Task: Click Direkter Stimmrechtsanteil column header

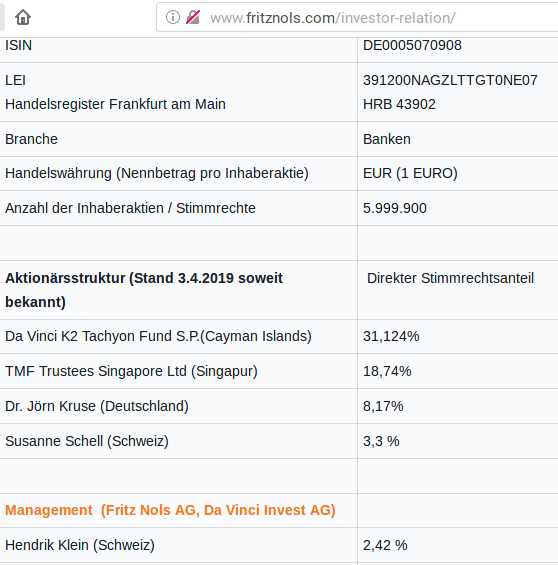Action: pos(450,278)
